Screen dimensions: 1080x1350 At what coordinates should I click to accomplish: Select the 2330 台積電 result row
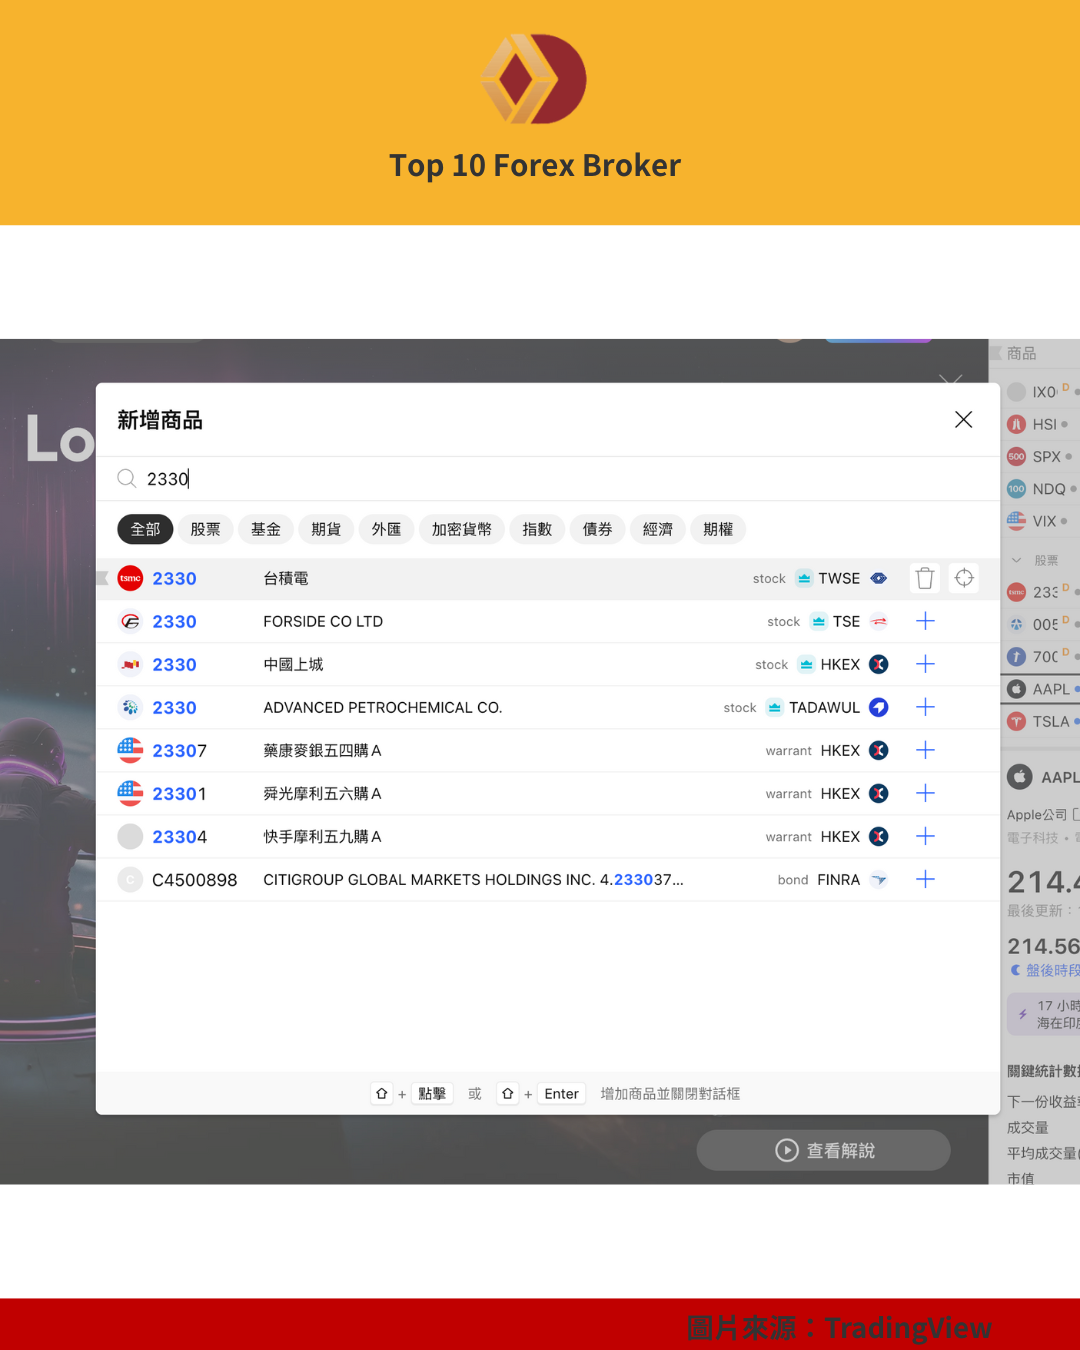click(548, 578)
